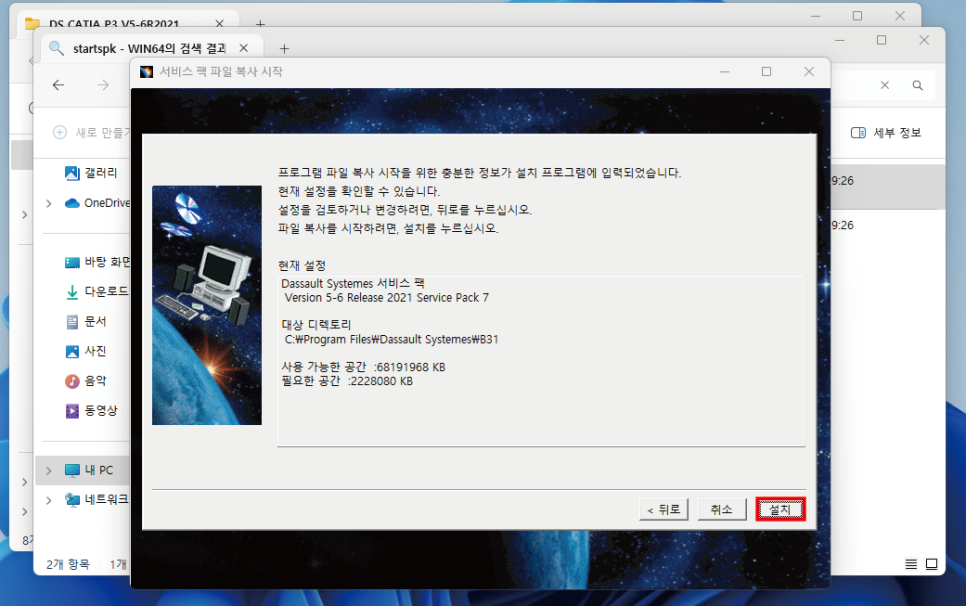The width and height of the screenshot is (966, 606).
Task: Add new tab in DS CATIA window
Action: [x=261, y=23]
